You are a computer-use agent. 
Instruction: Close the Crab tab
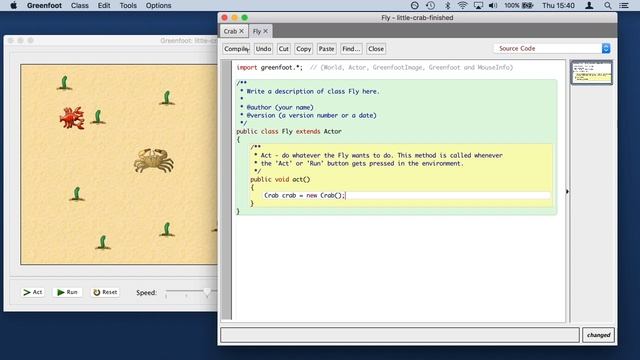click(242, 31)
